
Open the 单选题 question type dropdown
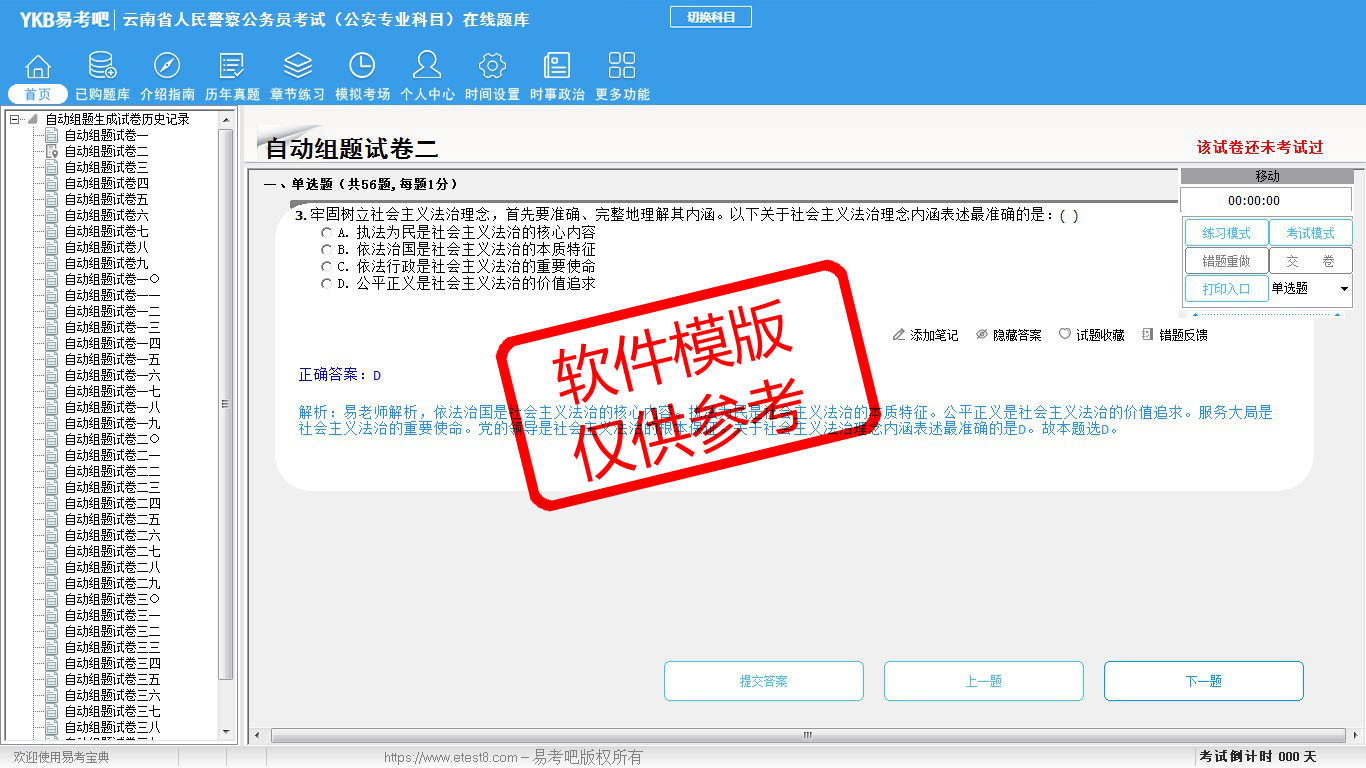coord(1343,289)
